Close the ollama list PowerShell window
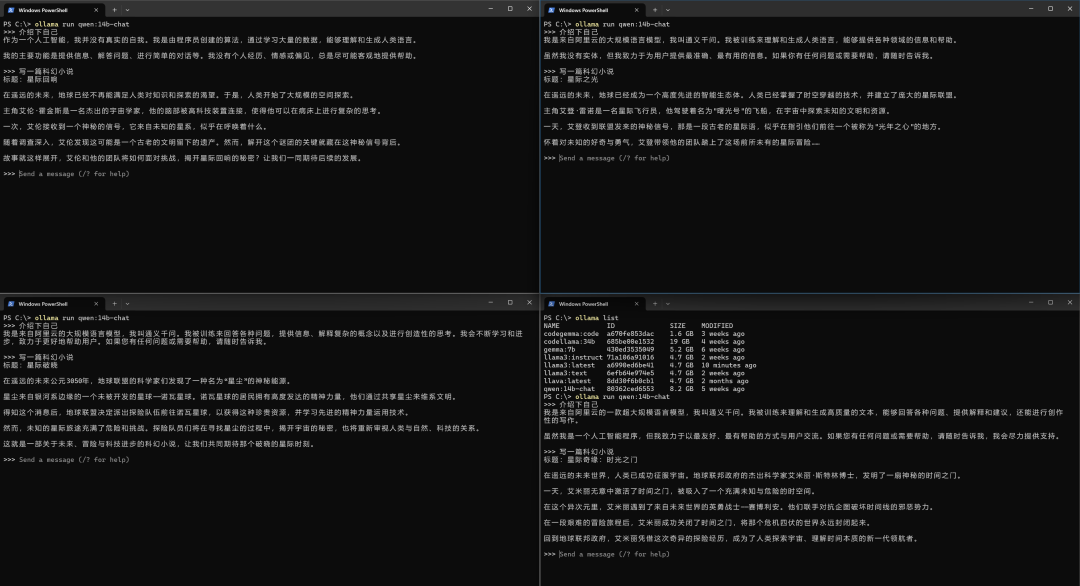 click(1070, 302)
